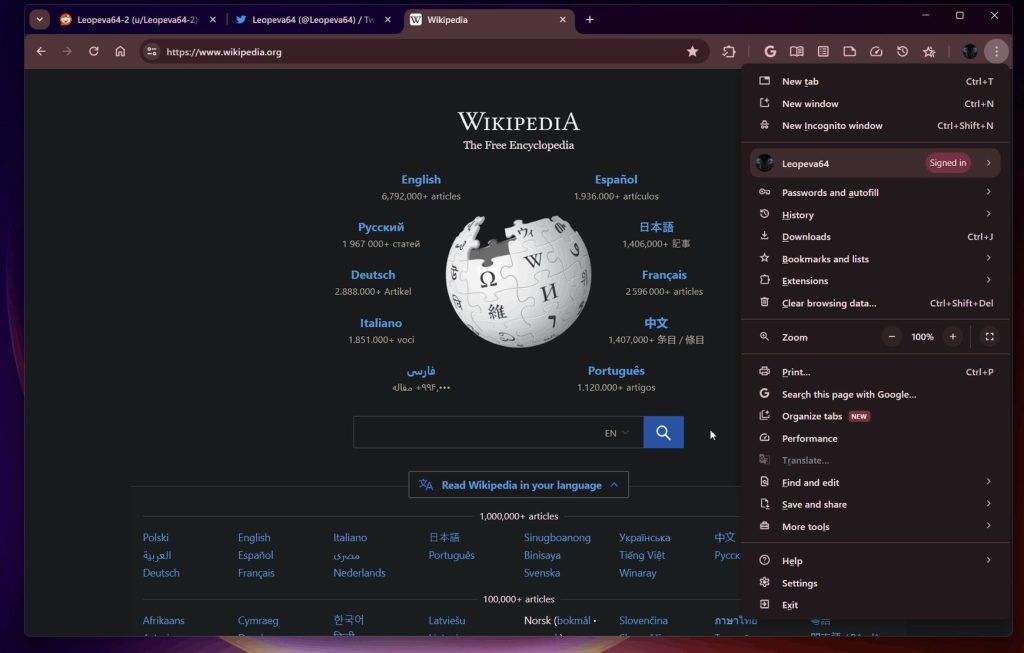Select Organize tabs menu item

[875, 417]
